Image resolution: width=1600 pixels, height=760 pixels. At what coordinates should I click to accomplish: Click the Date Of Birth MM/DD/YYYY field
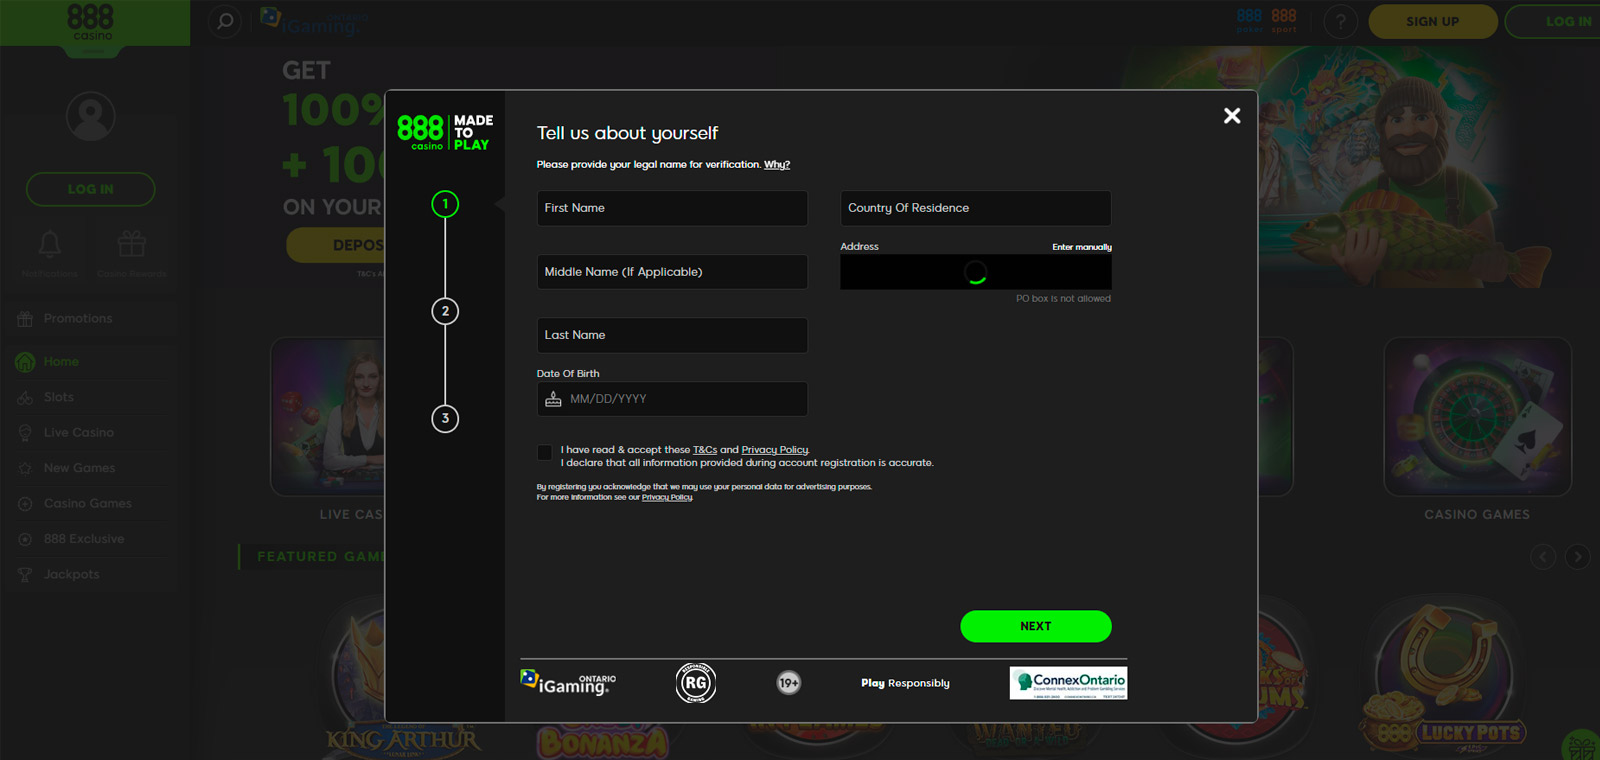tap(672, 399)
